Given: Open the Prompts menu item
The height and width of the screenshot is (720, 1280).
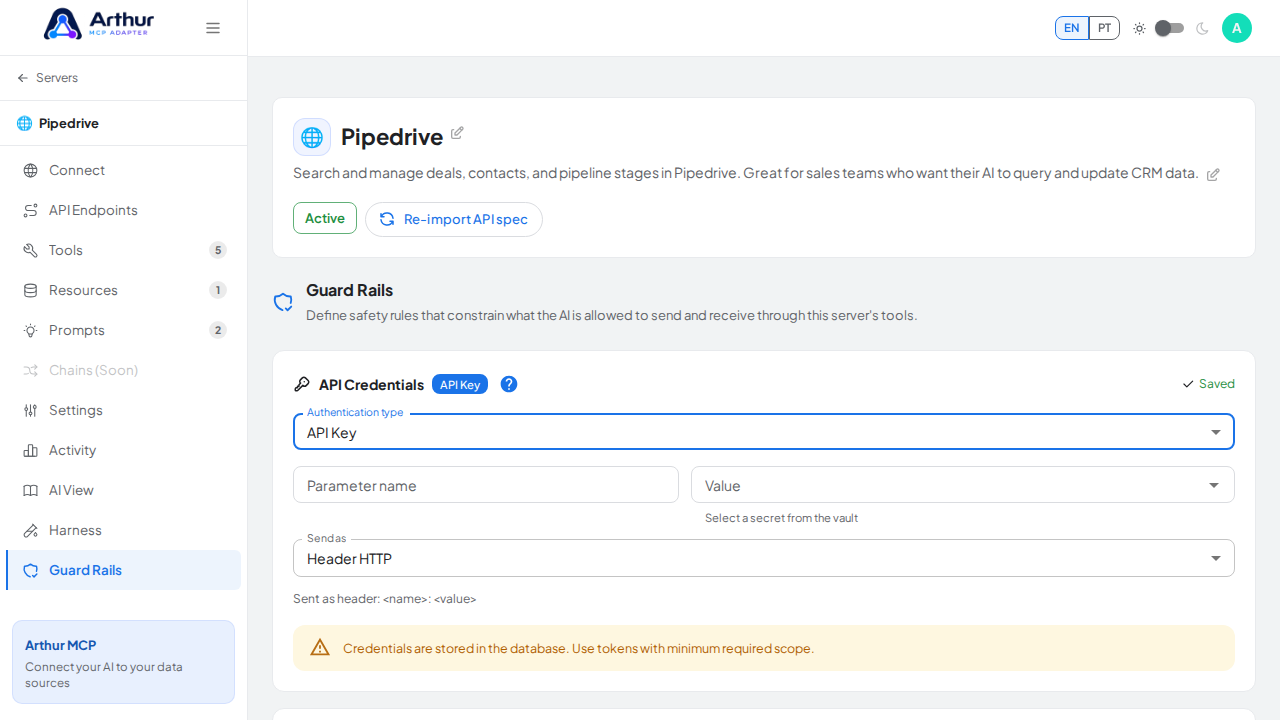Looking at the screenshot, I should point(124,330).
